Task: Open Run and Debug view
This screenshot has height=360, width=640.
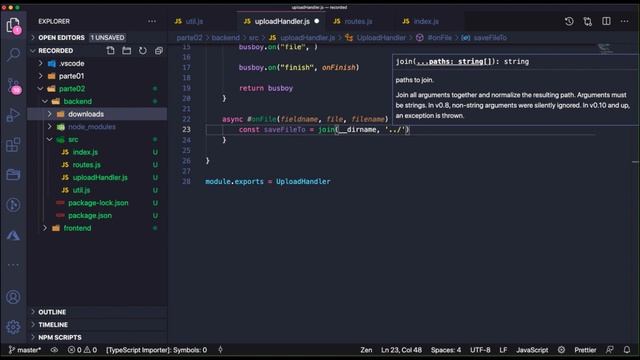Action: 13,115
